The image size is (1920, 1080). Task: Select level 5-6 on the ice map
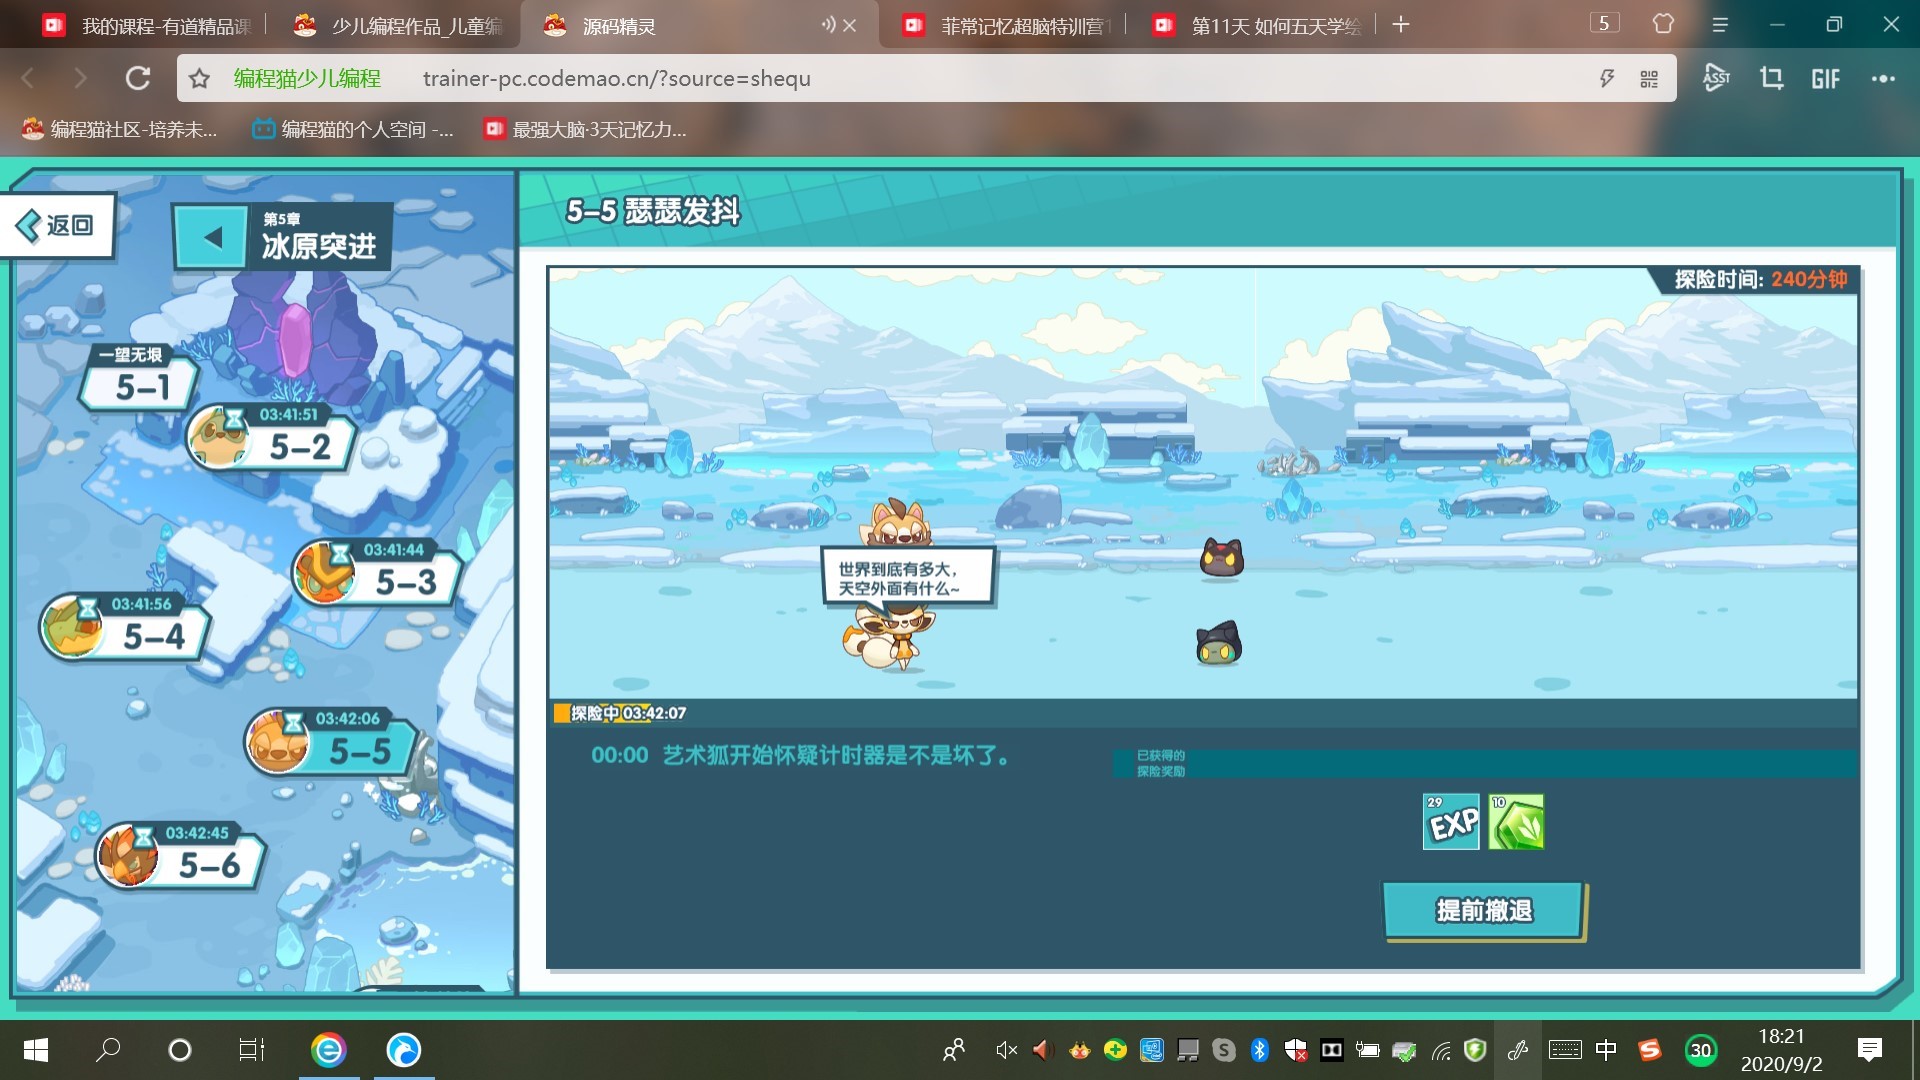[x=182, y=856]
